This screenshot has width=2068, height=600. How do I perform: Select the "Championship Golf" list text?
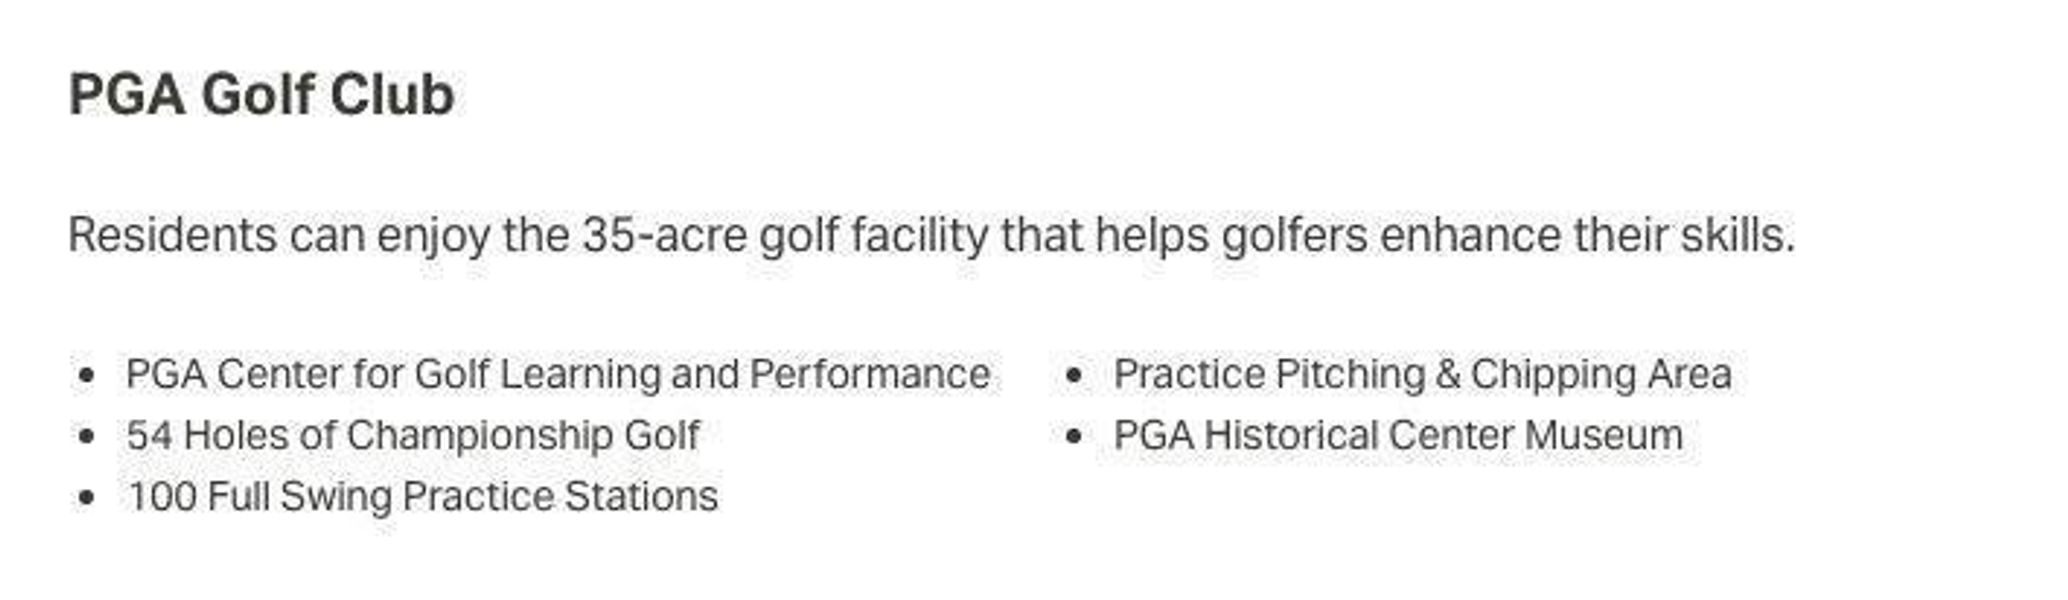[x=523, y=436]
